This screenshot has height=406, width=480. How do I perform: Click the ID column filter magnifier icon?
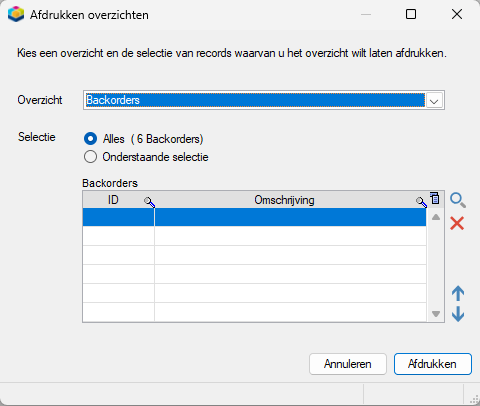(149, 202)
